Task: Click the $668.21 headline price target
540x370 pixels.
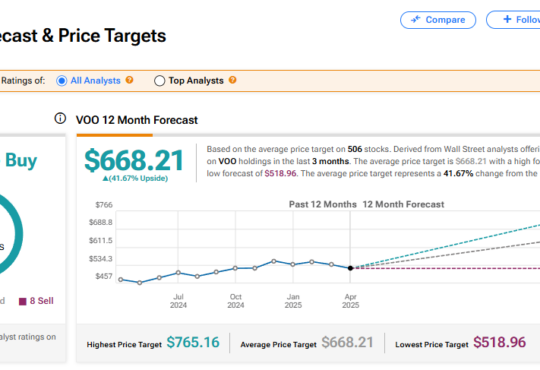Action: [x=134, y=160]
